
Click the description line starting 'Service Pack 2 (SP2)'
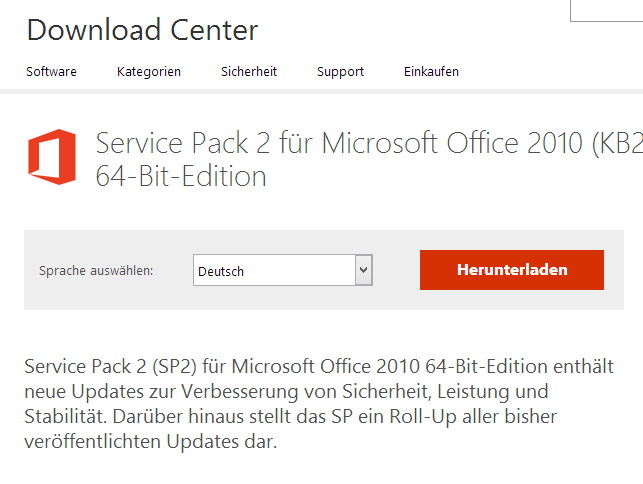[x=319, y=366]
